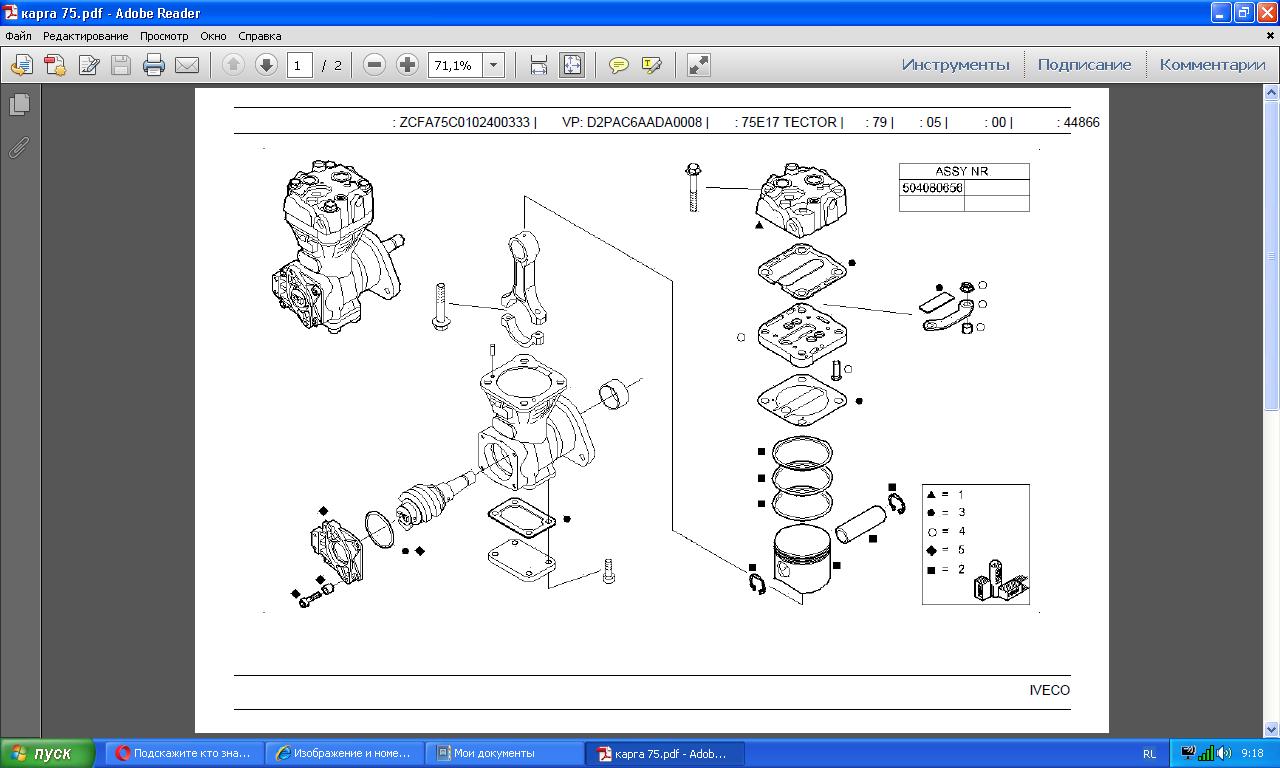
Task: Toggle fit width scrolling mode
Action: point(538,65)
